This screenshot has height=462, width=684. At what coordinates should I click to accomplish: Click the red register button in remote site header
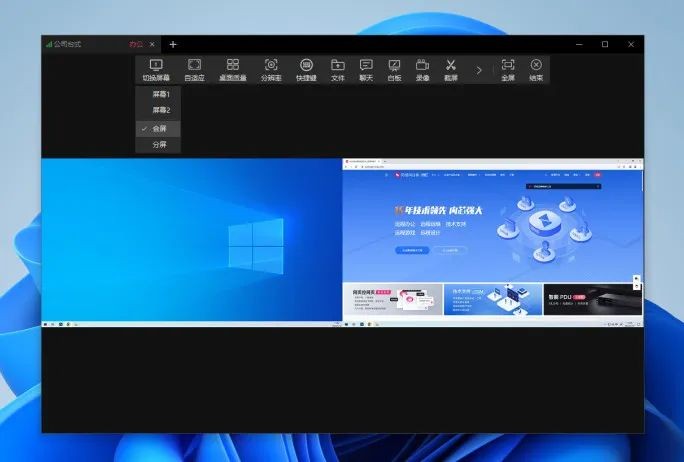(x=598, y=175)
